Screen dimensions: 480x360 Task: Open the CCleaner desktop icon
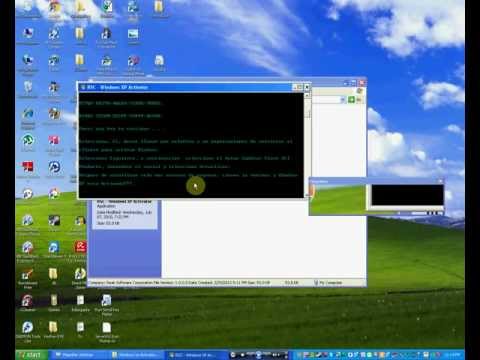[27, 302]
